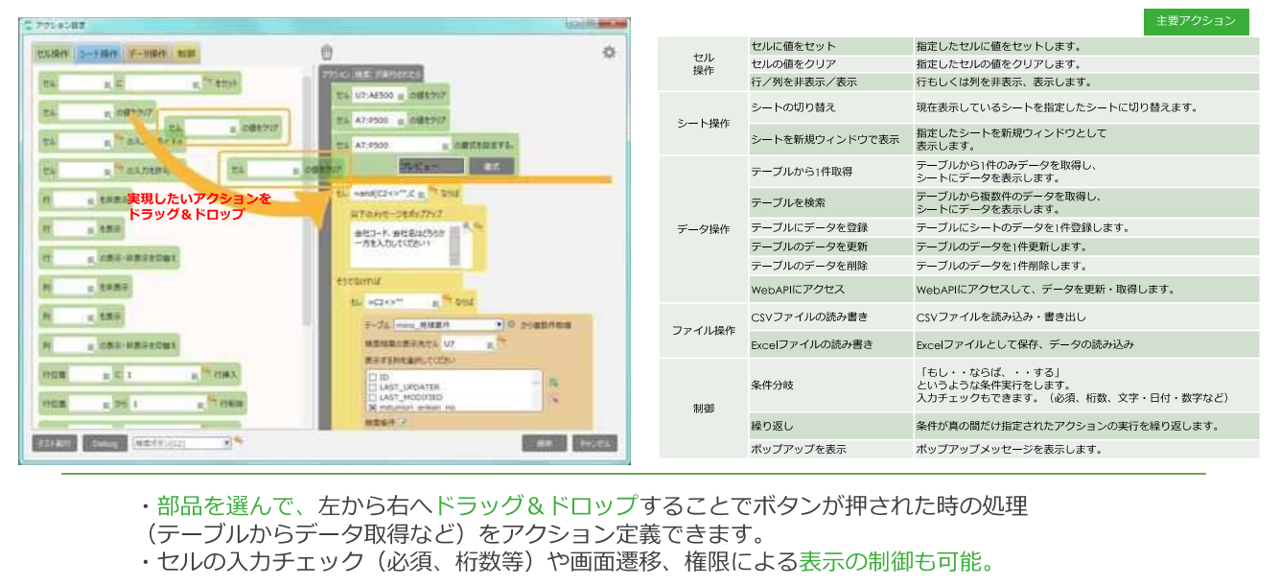The height and width of the screenshot is (586, 1280).
Task: Click the first field of the 行挿入 block
Action: tap(90, 374)
